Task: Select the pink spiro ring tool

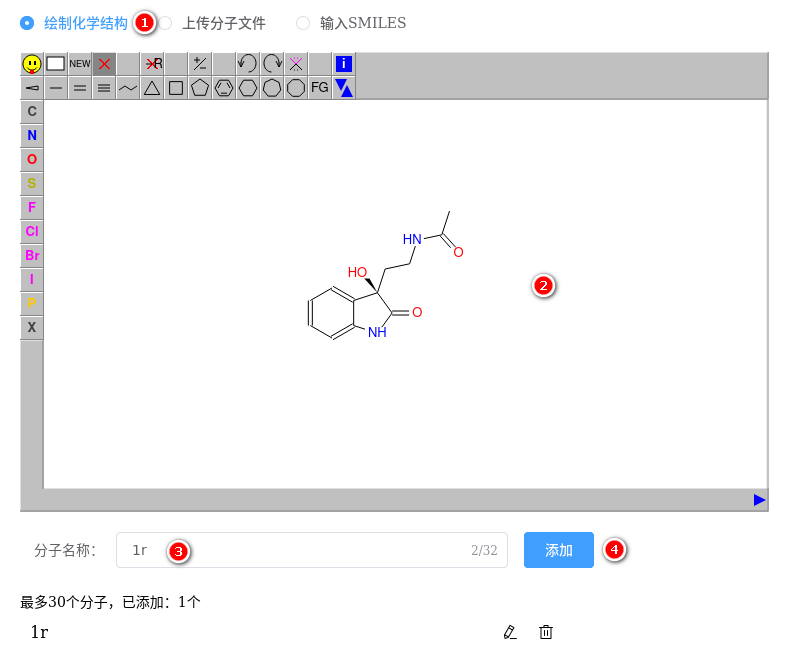Action: [x=296, y=64]
